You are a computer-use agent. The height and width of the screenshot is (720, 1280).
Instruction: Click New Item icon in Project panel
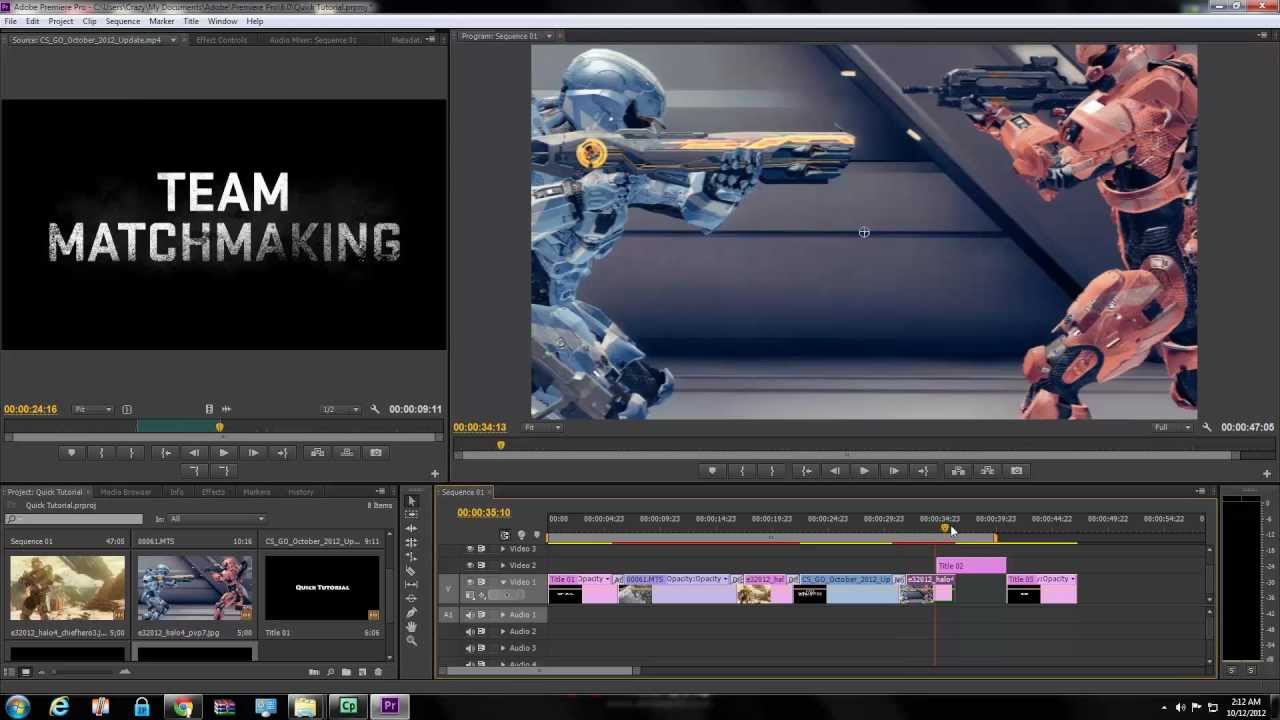pos(362,672)
